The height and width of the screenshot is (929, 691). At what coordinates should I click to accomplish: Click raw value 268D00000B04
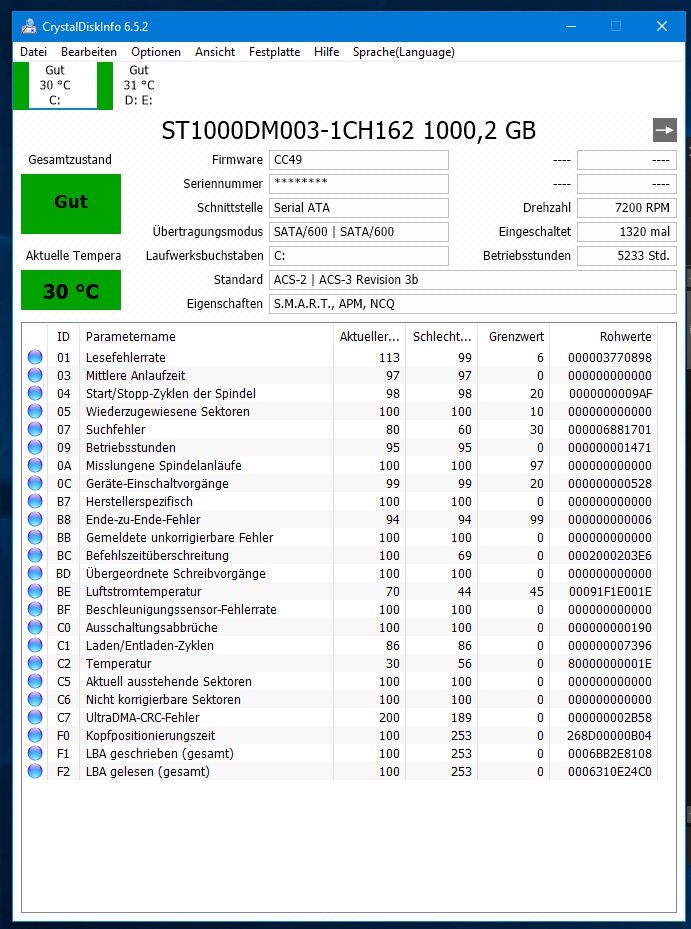[609, 735]
